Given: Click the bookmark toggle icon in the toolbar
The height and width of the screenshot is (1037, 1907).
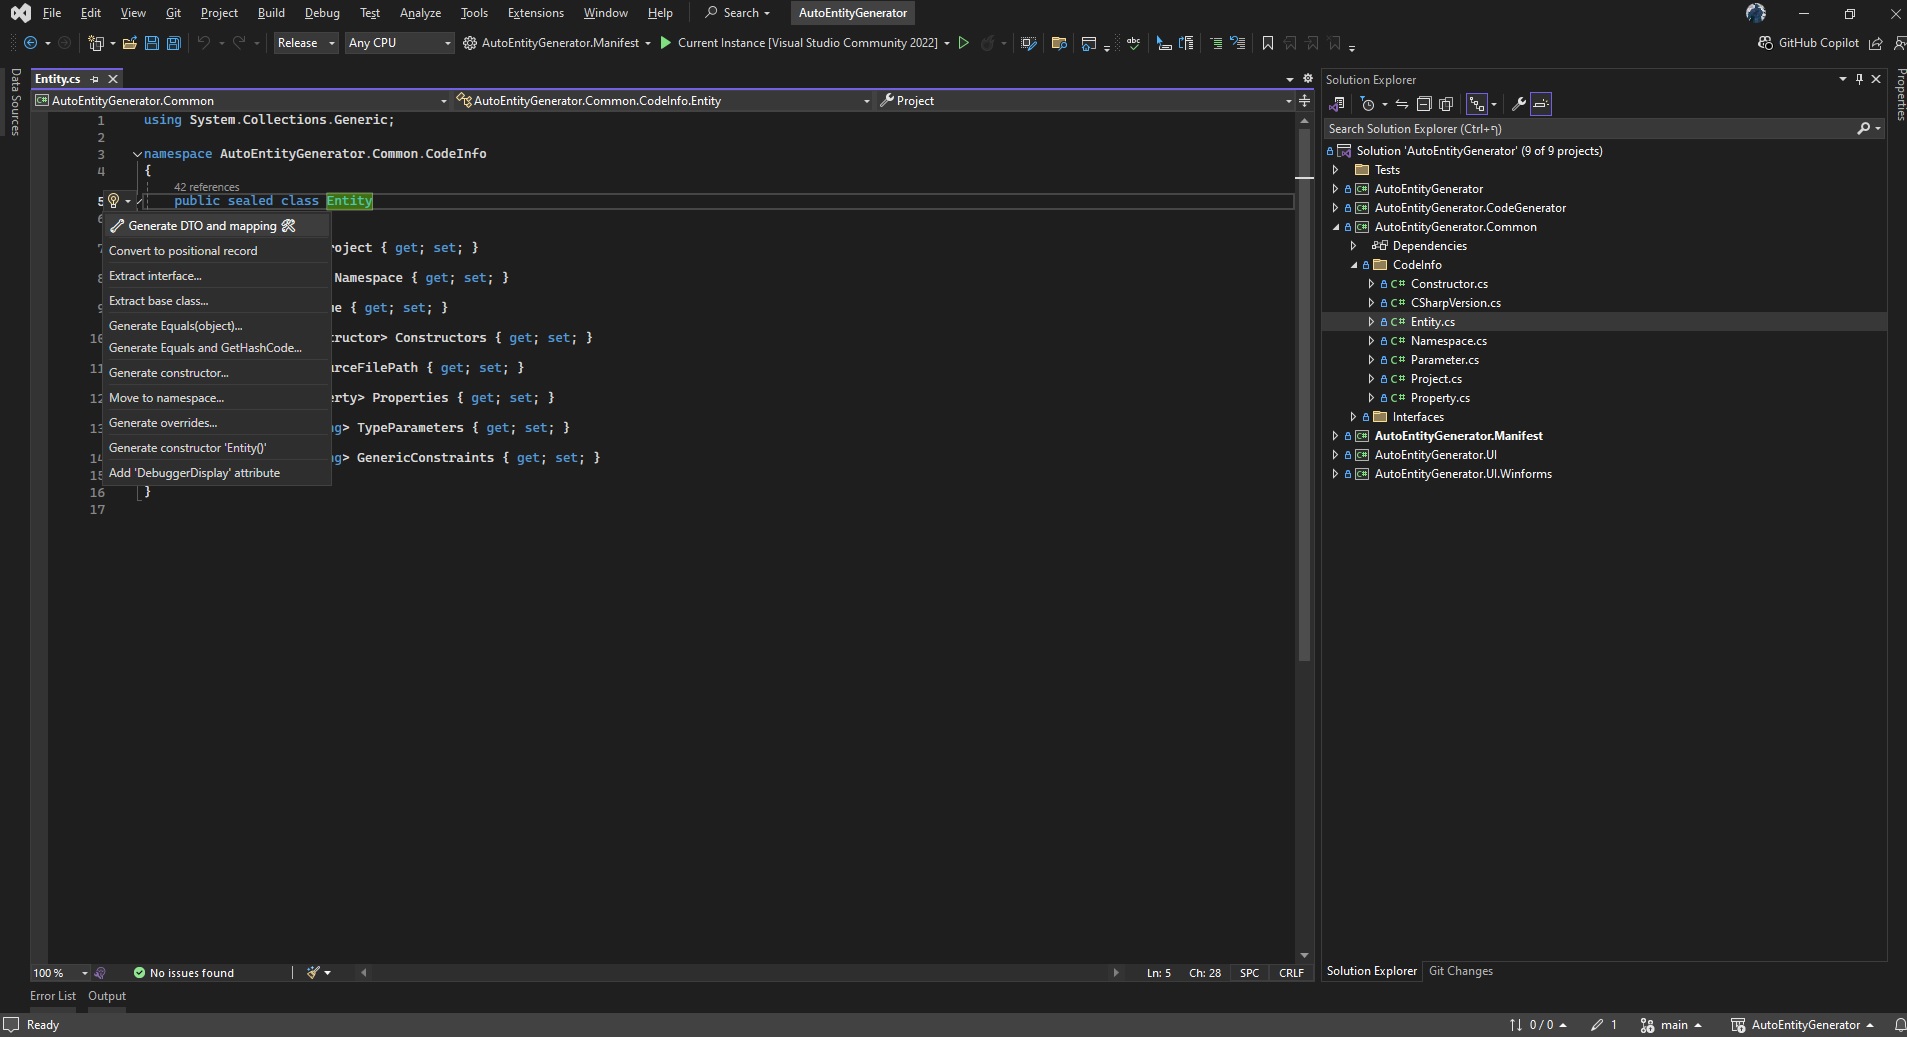Looking at the screenshot, I should coord(1268,43).
